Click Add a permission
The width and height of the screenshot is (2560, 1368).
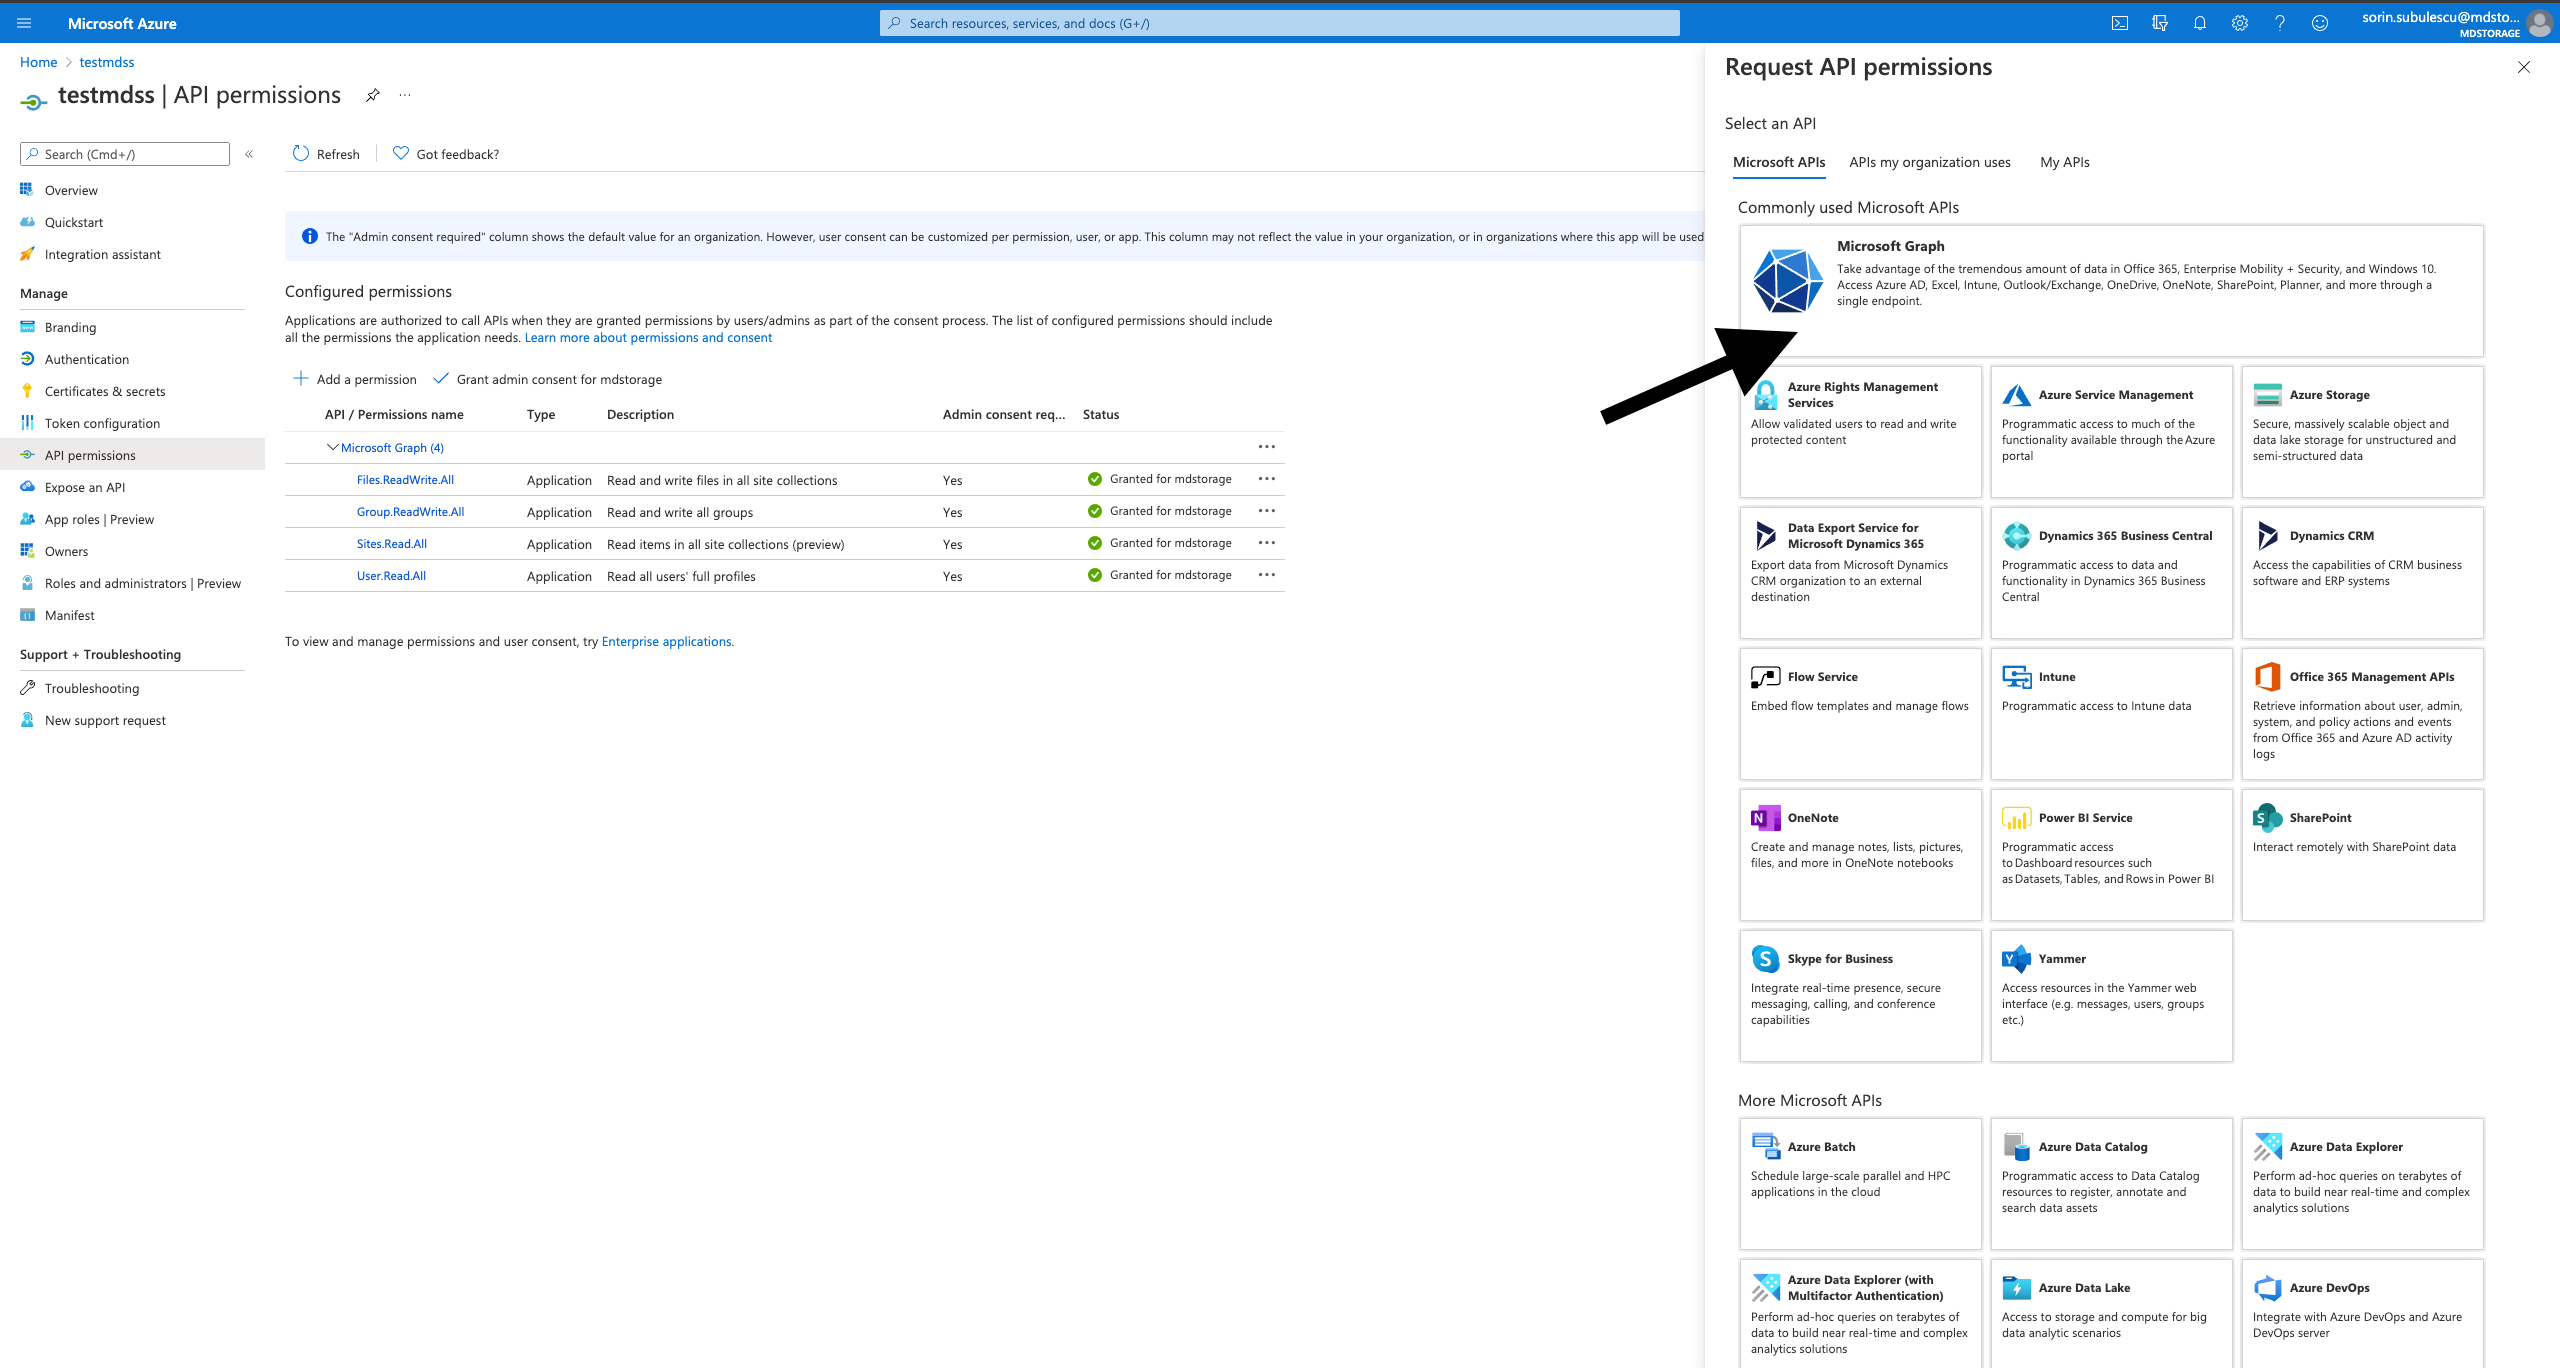point(355,379)
